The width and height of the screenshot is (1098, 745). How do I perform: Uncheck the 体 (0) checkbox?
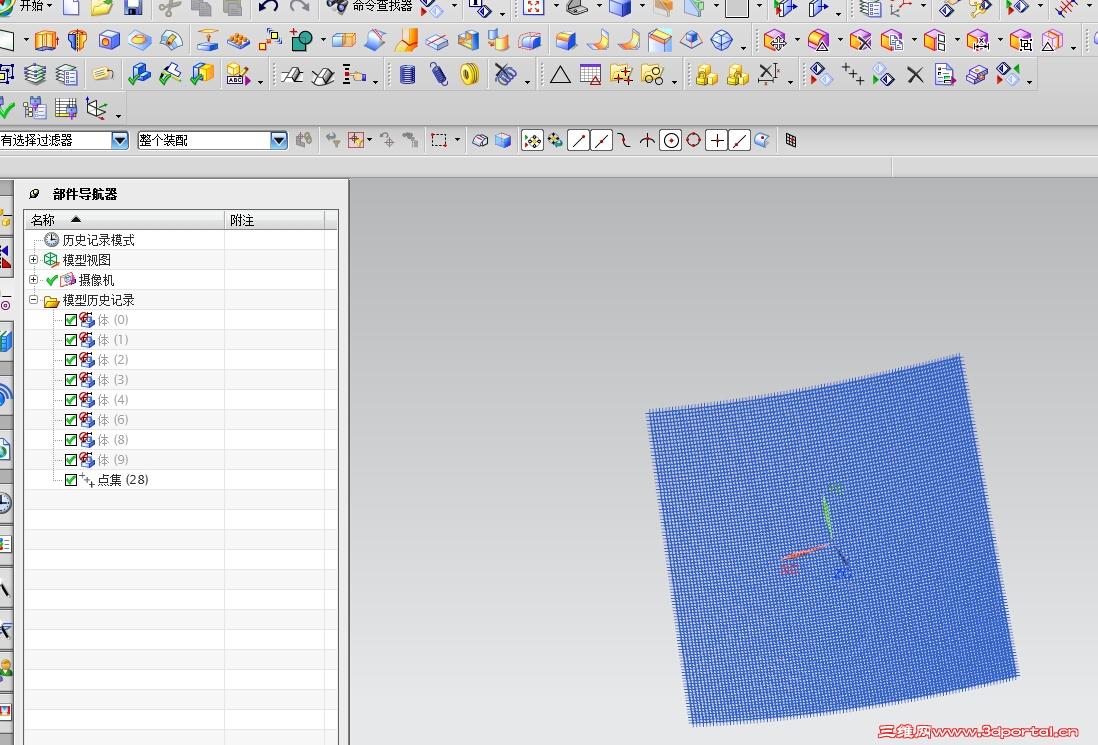tap(71, 320)
